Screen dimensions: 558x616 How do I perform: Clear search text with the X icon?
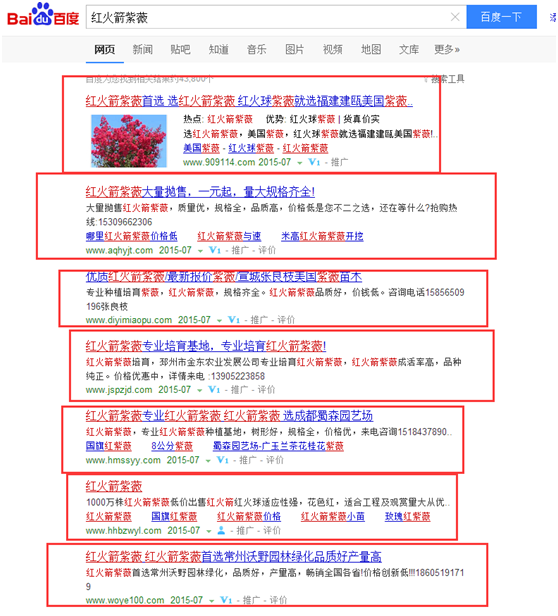[x=455, y=17]
